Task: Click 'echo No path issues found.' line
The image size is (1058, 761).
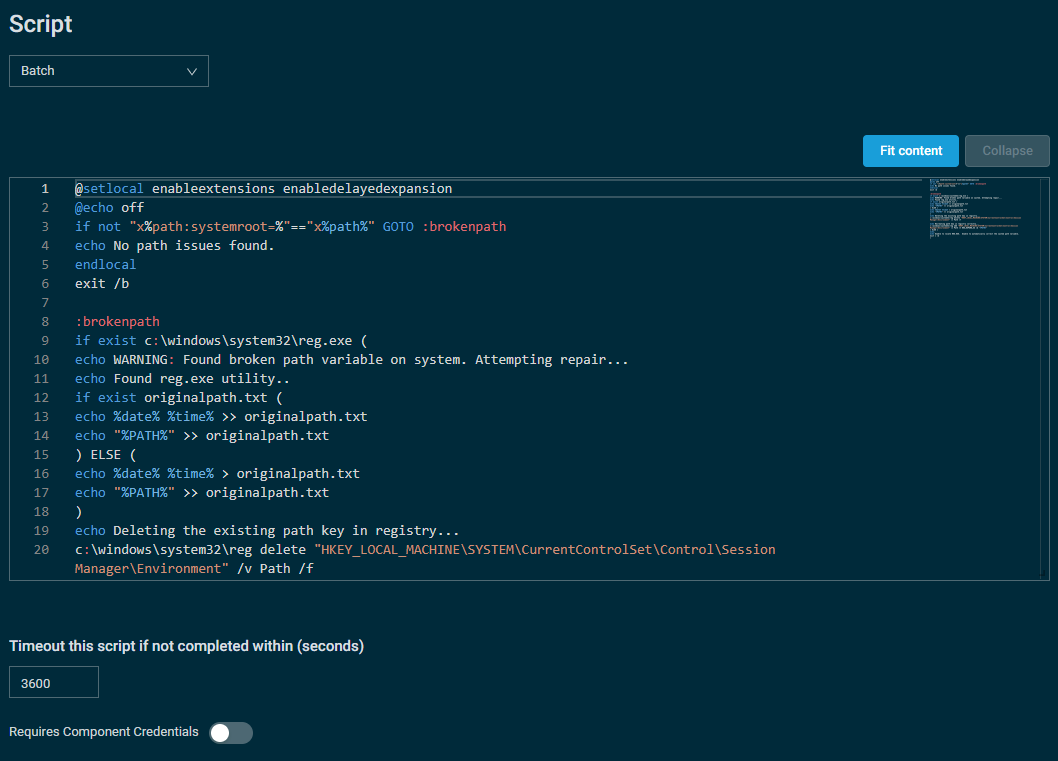Action: 175,246
